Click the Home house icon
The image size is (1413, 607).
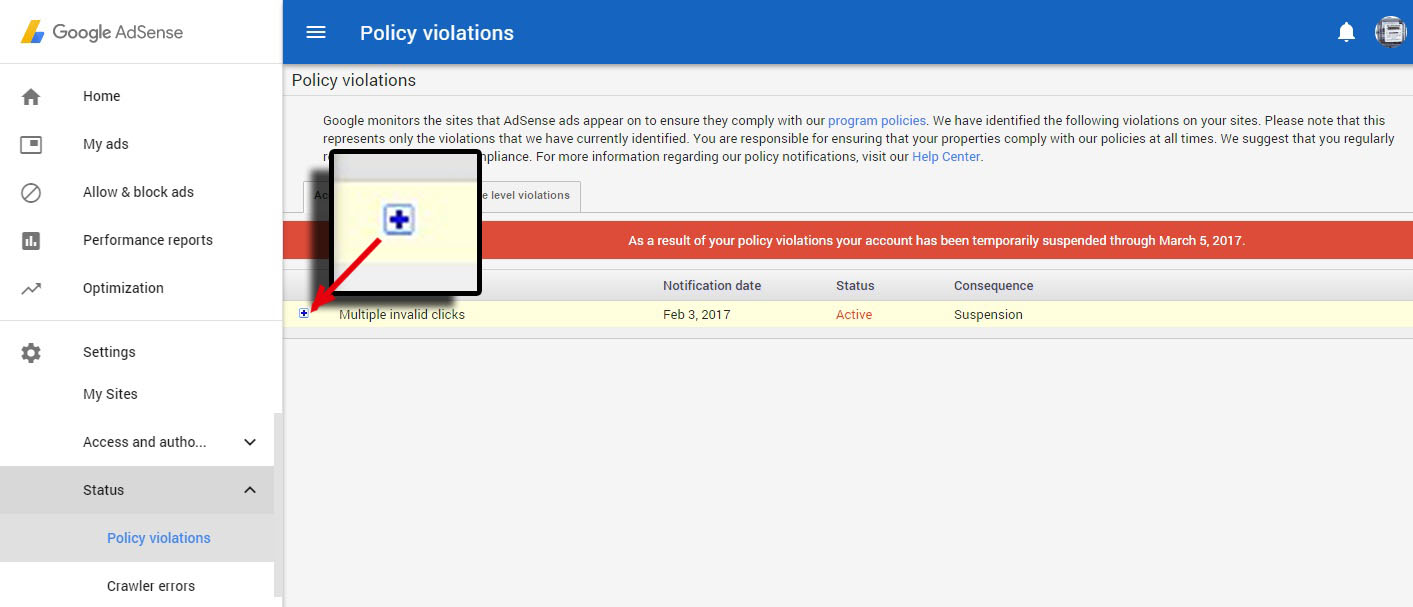31,96
